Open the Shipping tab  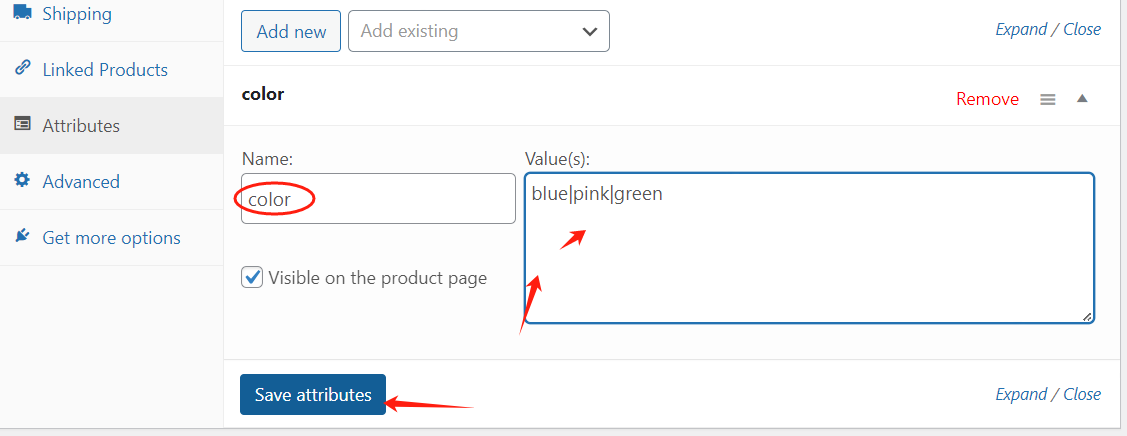pyautogui.click(x=77, y=14)
